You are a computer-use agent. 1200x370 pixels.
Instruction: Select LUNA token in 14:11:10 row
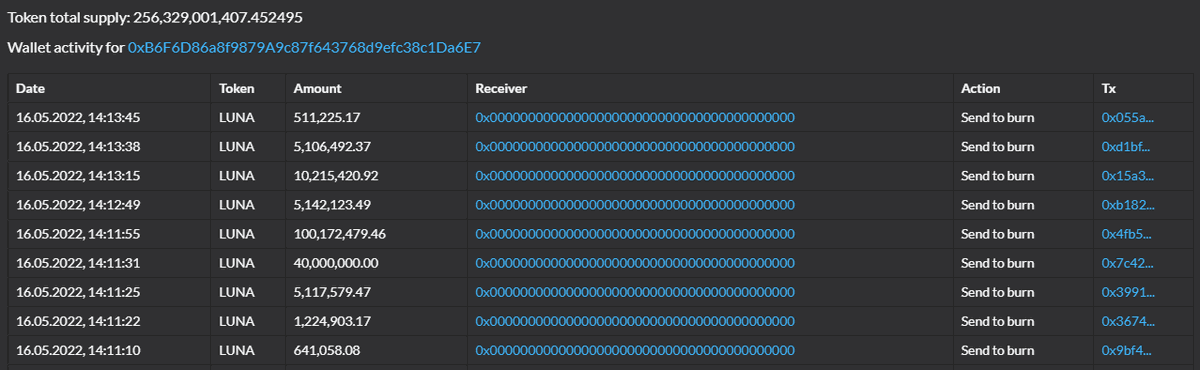click(237, 351)
